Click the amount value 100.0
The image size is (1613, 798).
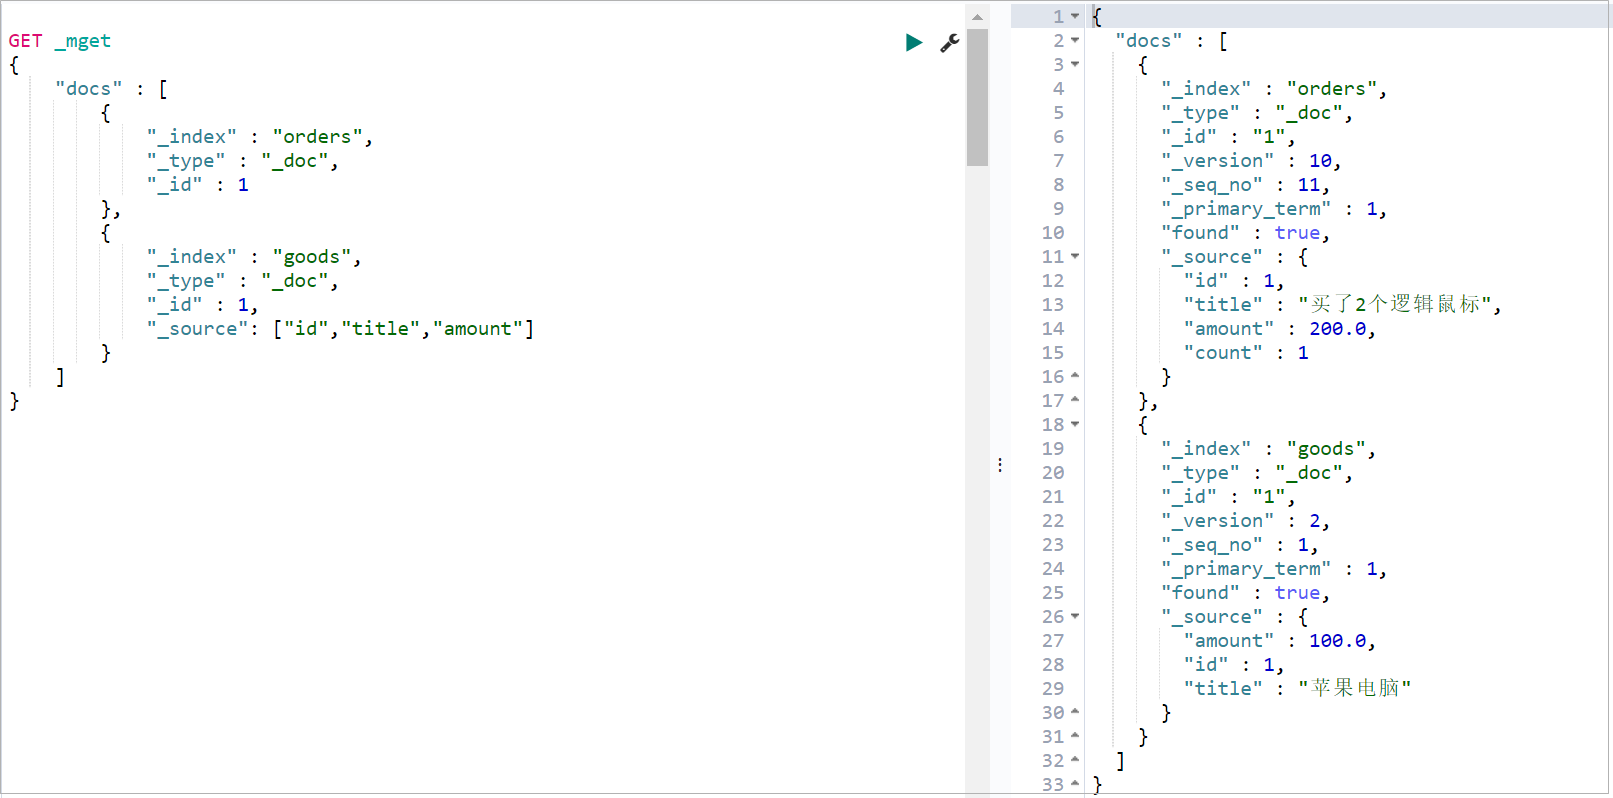pos(1337,641)
